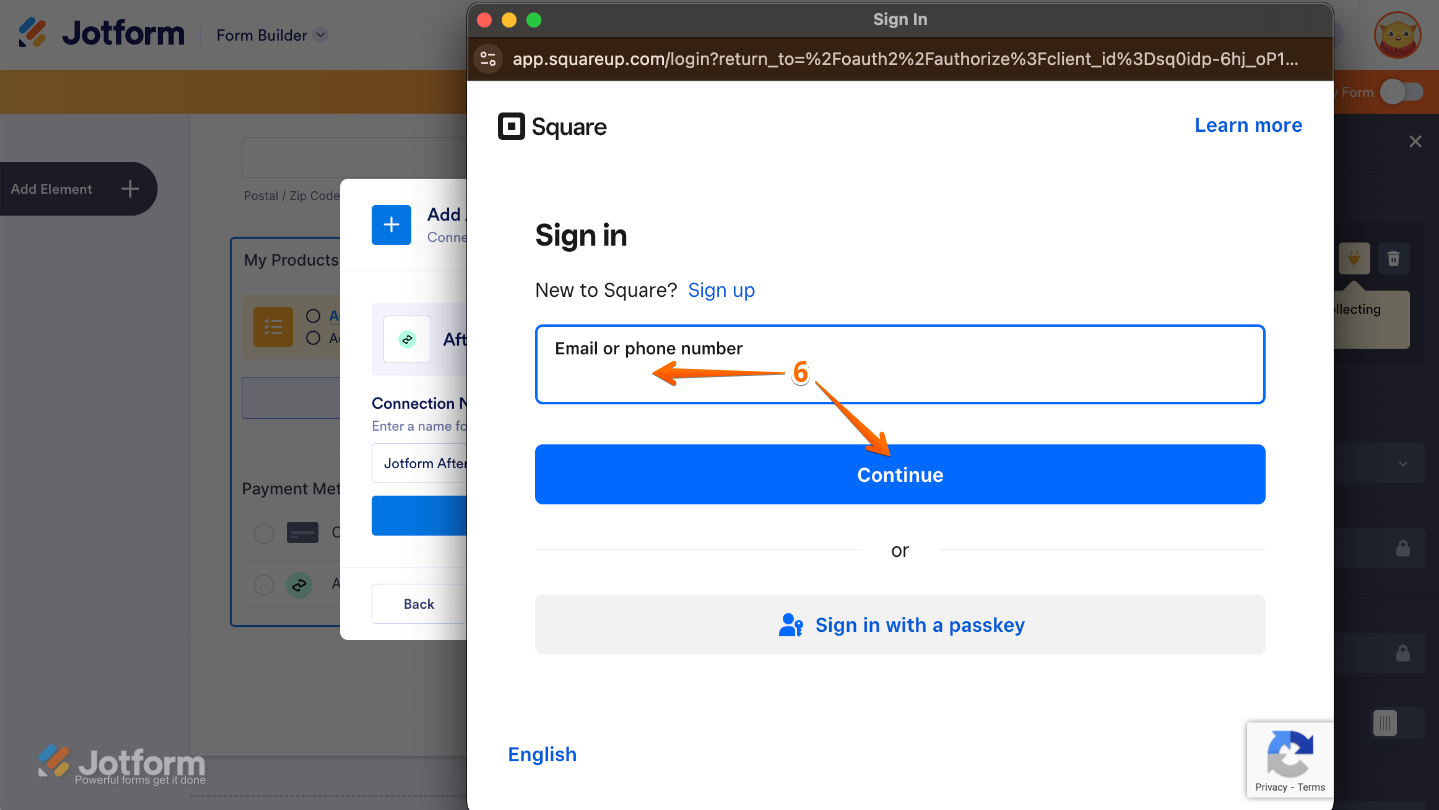This screenshot has width=1439, height=810.
Task: Click the Square logo in the sign-in dialog
Action: pos(512,126)
